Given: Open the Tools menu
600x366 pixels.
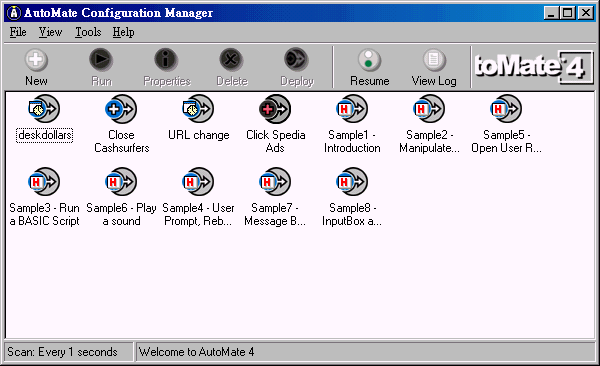Looking at the screenshot, I should tap(88, 32).
